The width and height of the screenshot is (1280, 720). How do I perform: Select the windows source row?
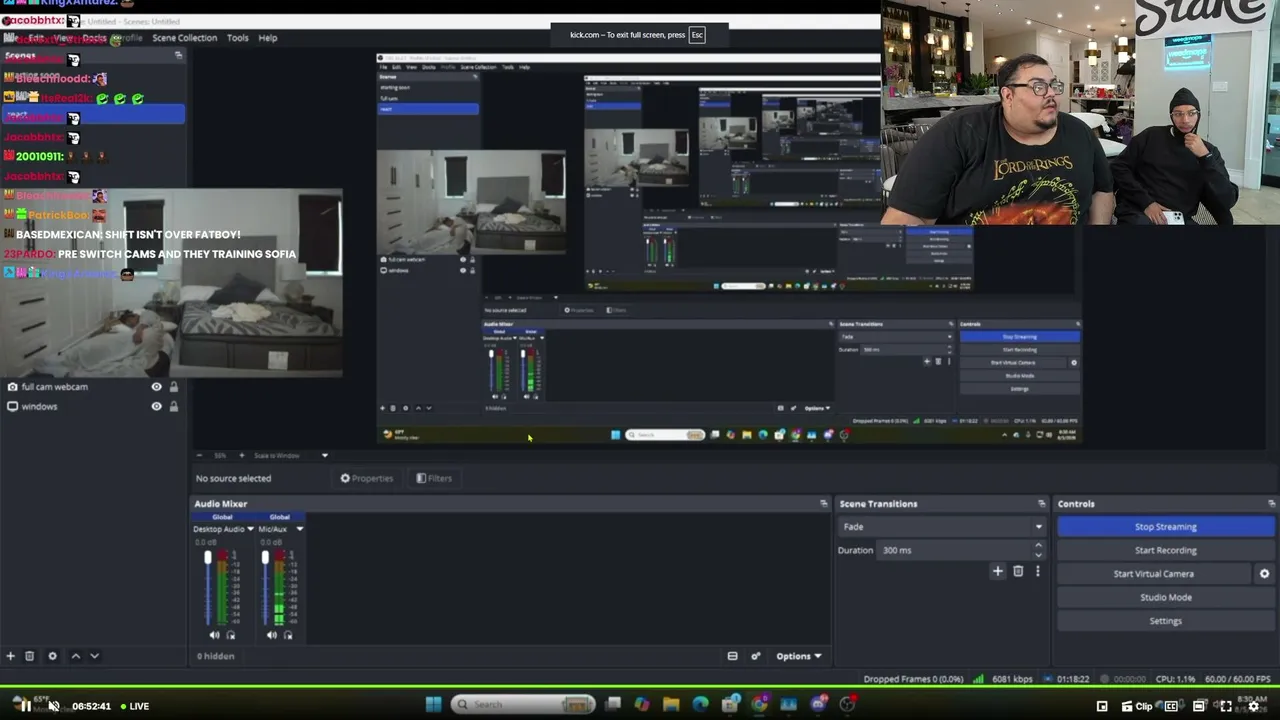[94, 407]
